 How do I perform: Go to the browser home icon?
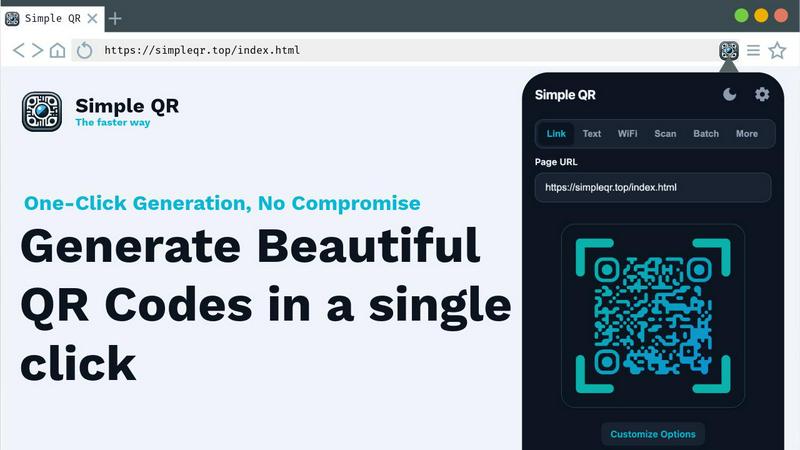pos(57,50)
